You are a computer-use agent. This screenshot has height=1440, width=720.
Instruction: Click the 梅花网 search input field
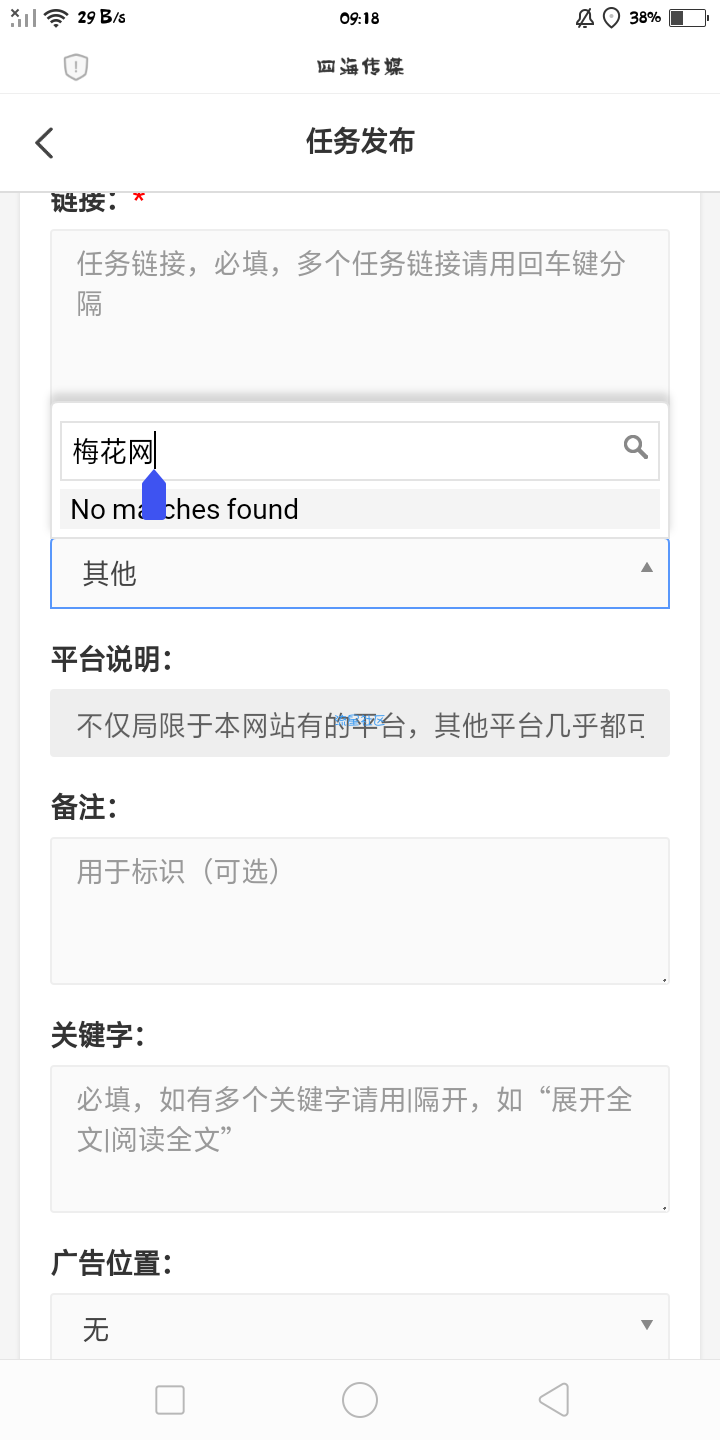360,451
